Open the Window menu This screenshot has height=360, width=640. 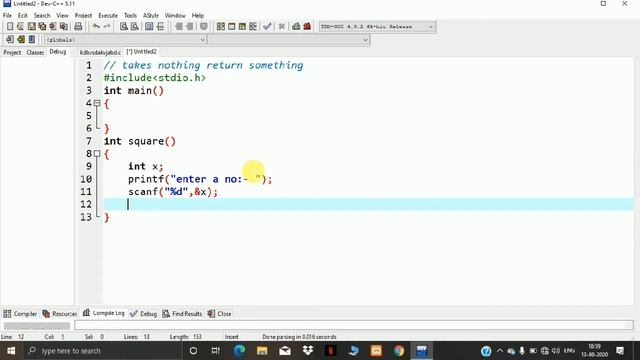pos(175,16)
